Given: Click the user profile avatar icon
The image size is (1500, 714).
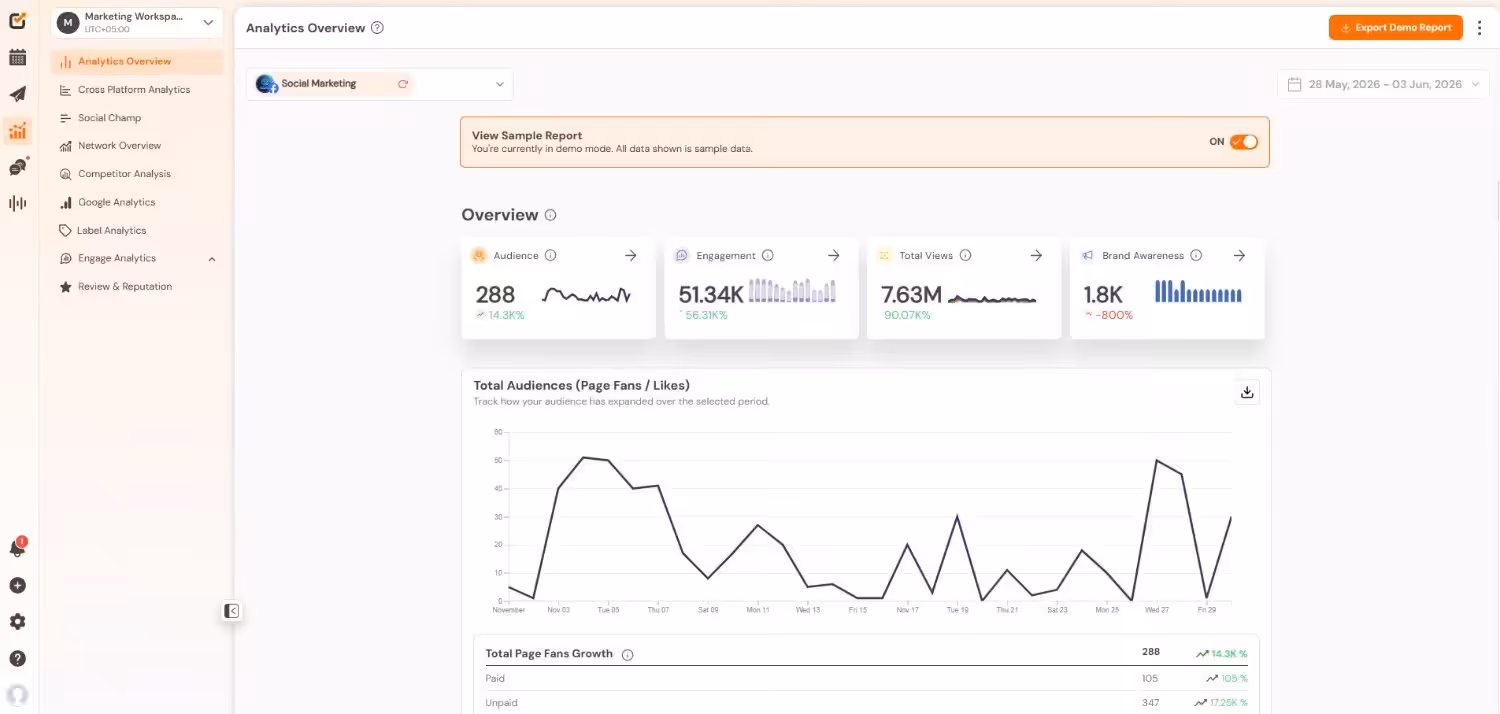Looking at the screenshot, I should pos(17,695).
